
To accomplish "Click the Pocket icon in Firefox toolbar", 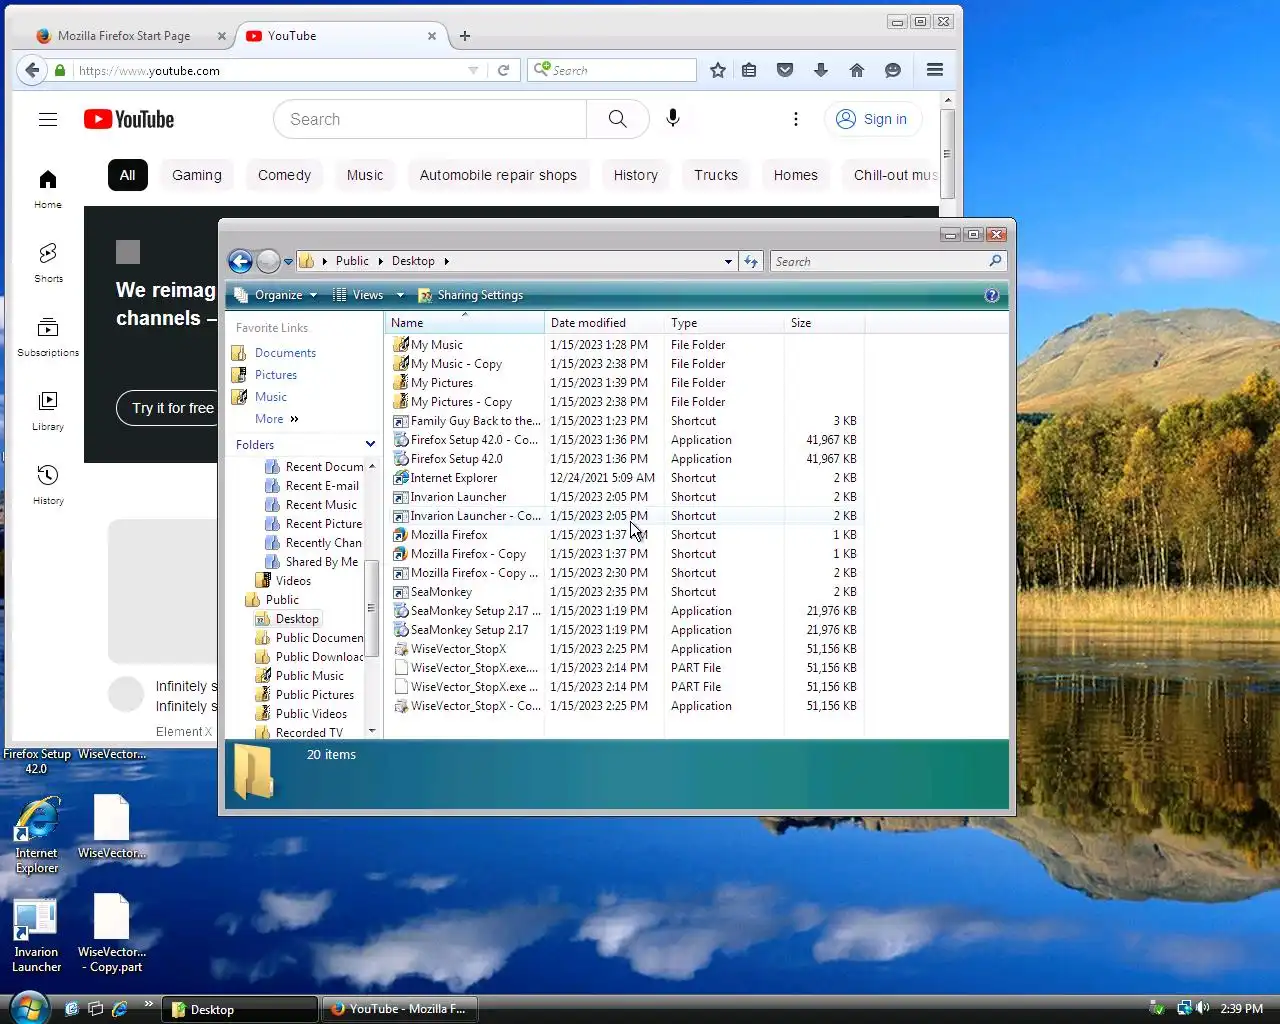I will pyautogui.click(x=785, y=70).
